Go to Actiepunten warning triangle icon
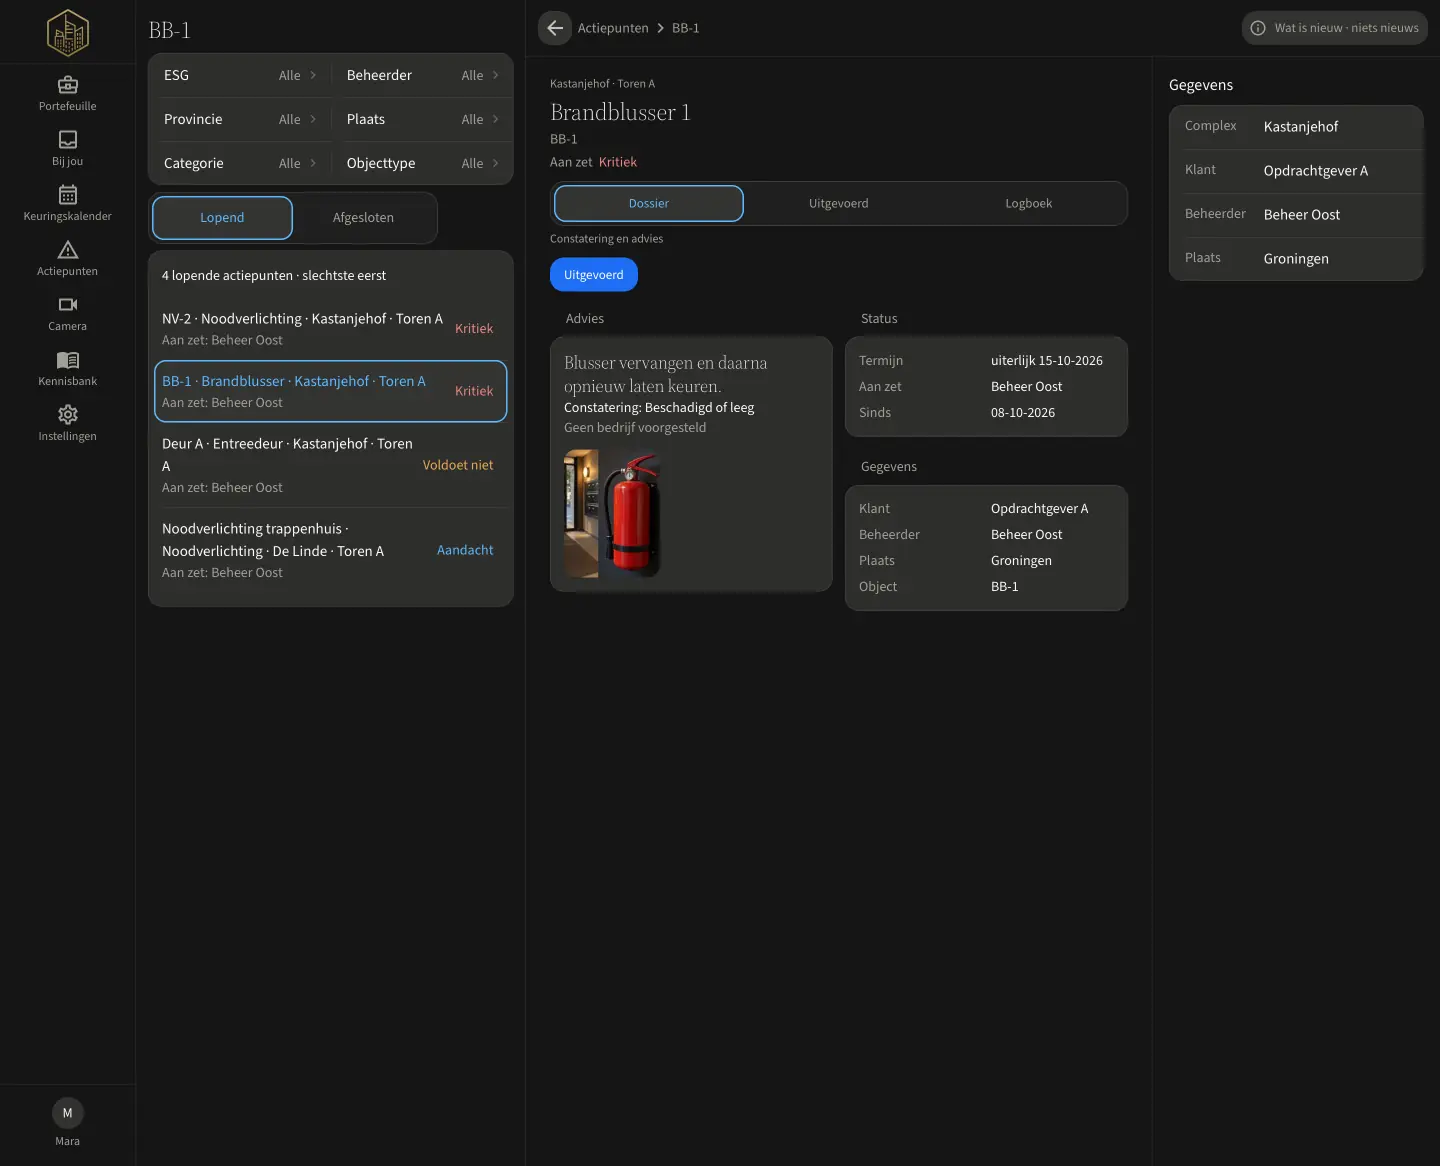Screen dimensions: 1440x1166 (x=68, y=250)
